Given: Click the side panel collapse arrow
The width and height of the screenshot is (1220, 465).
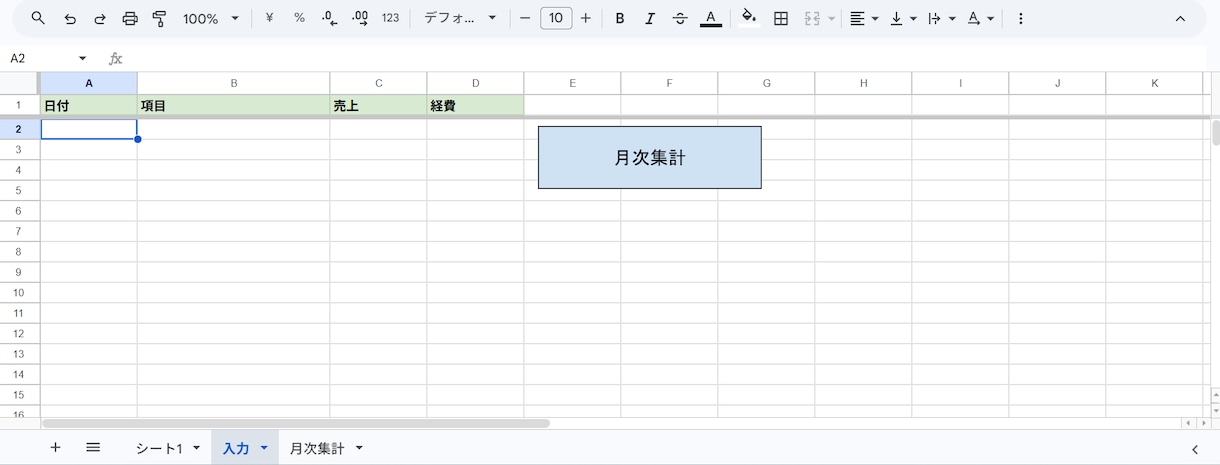Looking at the screenshot, I should 1195,449.
